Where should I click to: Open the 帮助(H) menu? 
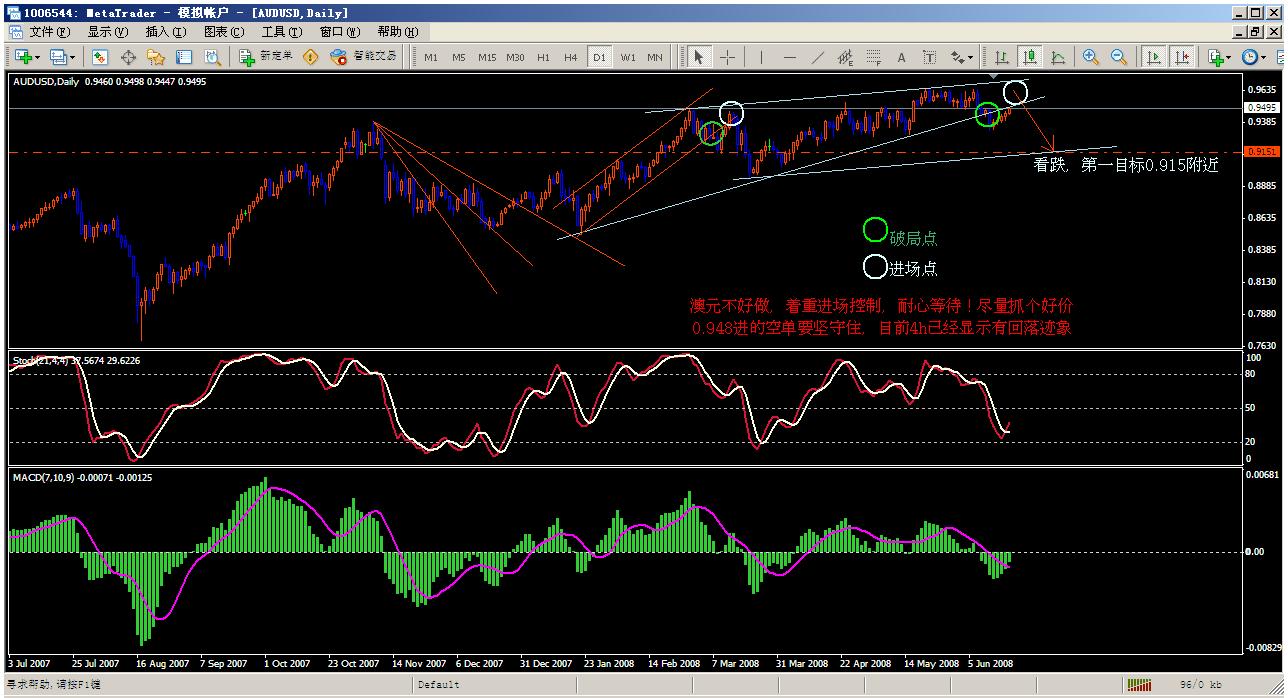click(x=398, y=32)
